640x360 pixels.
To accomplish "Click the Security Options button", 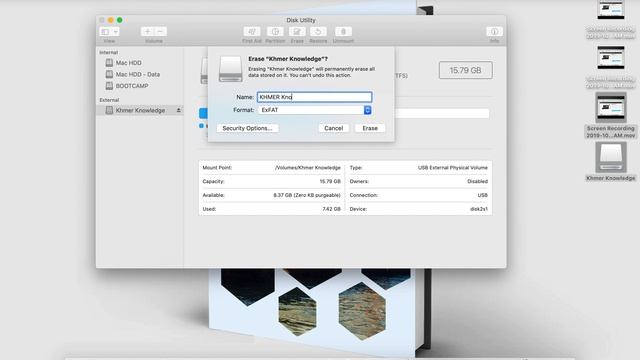I will pos(247,128).
